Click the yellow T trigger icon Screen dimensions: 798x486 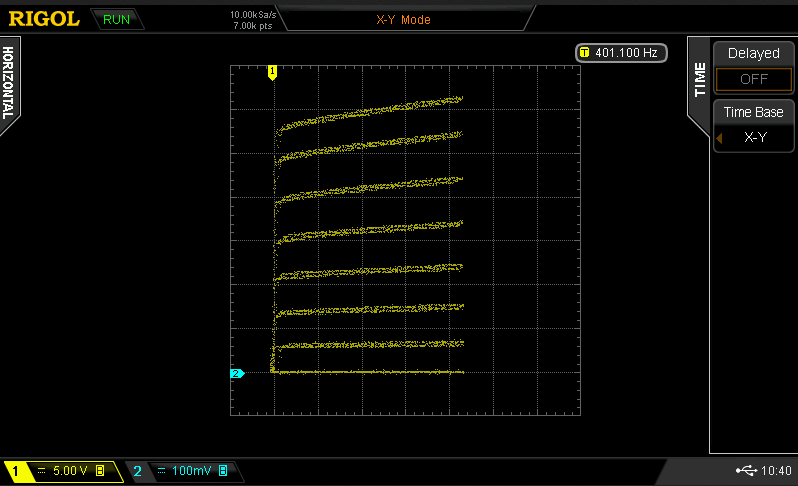(x=584, y=52)
